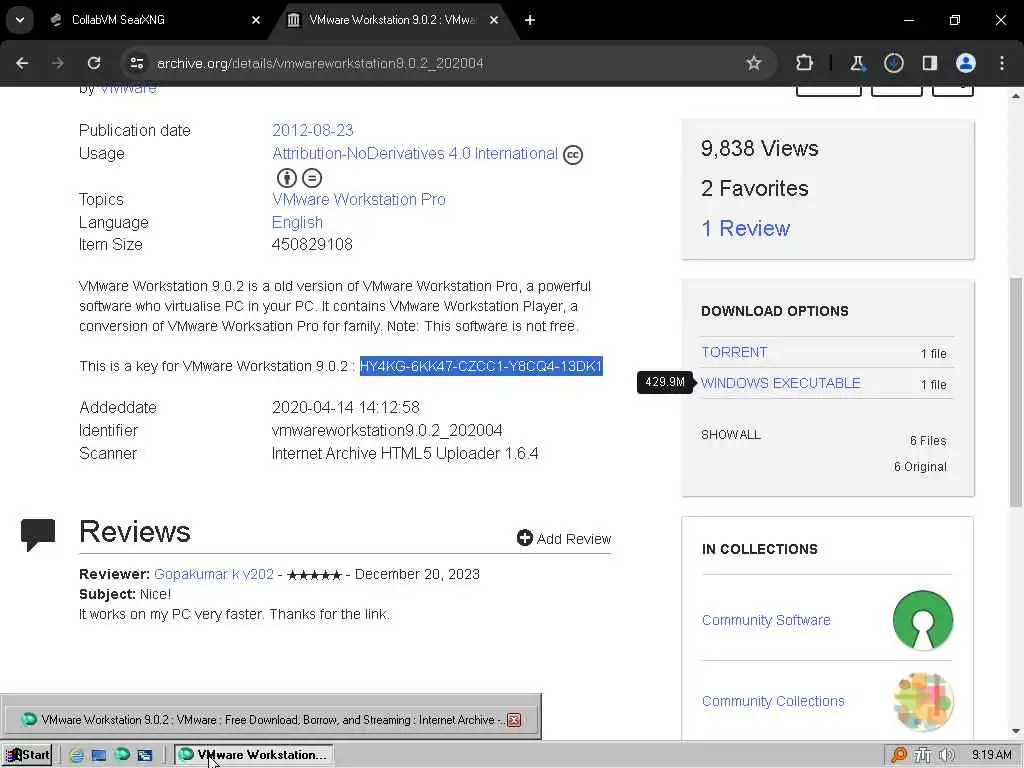The height and width of the screenshot is (768, 1024).
Task: Click the 6 Original files text
Action: (920, 467)
